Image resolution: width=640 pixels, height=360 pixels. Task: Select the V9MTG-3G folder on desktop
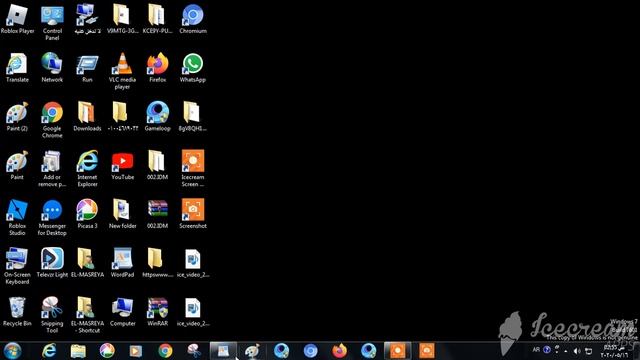122,20
